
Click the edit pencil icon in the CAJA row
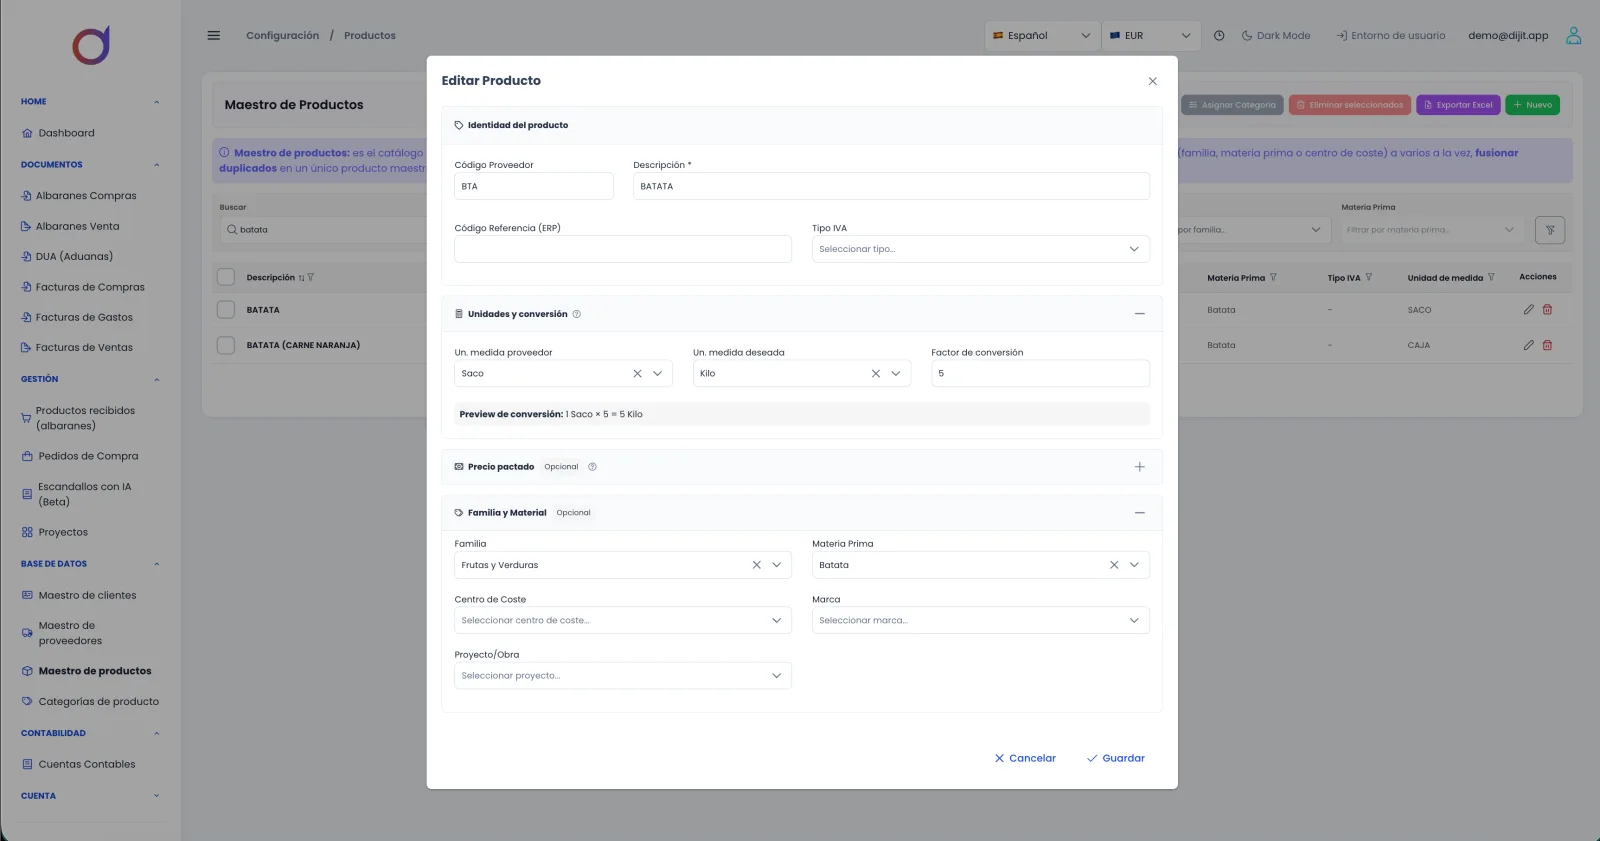pyautogui.click(x=1528, y=345)
